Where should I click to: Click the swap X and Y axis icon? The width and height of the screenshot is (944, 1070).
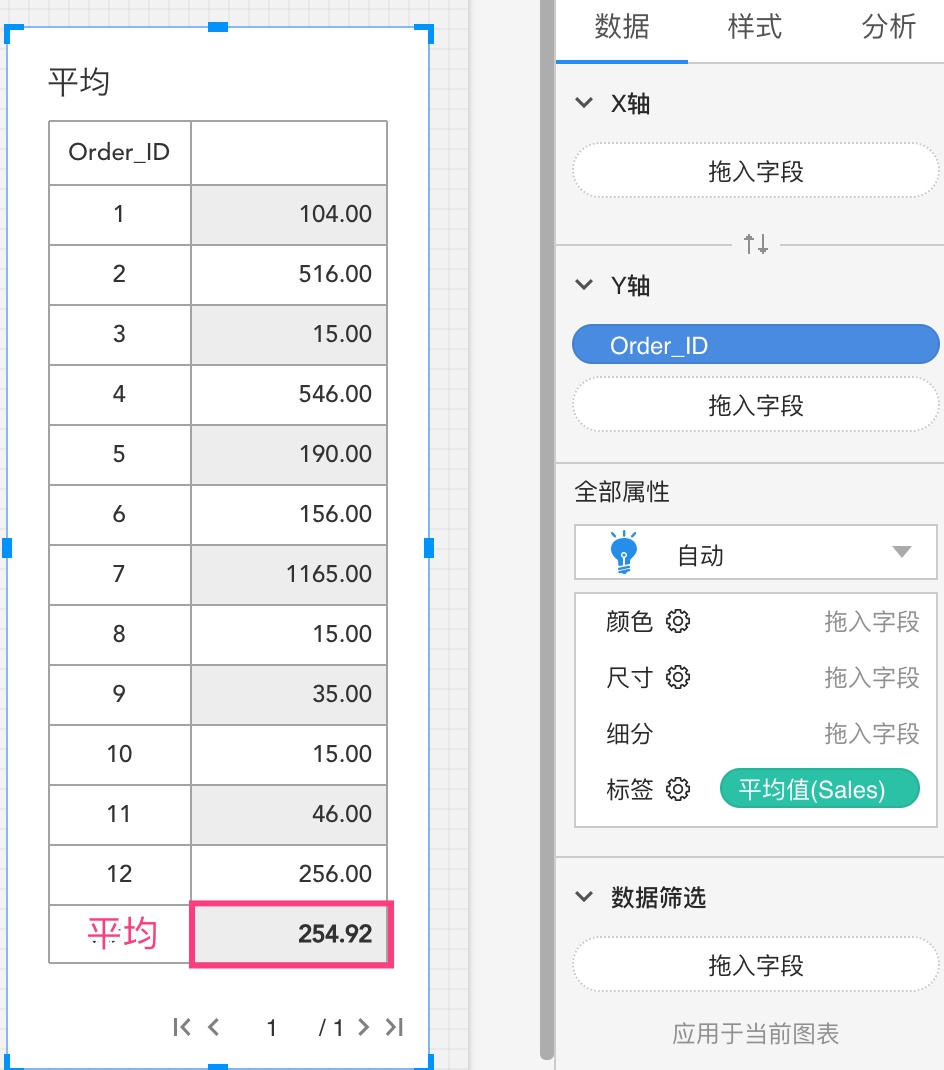[756, 243]
